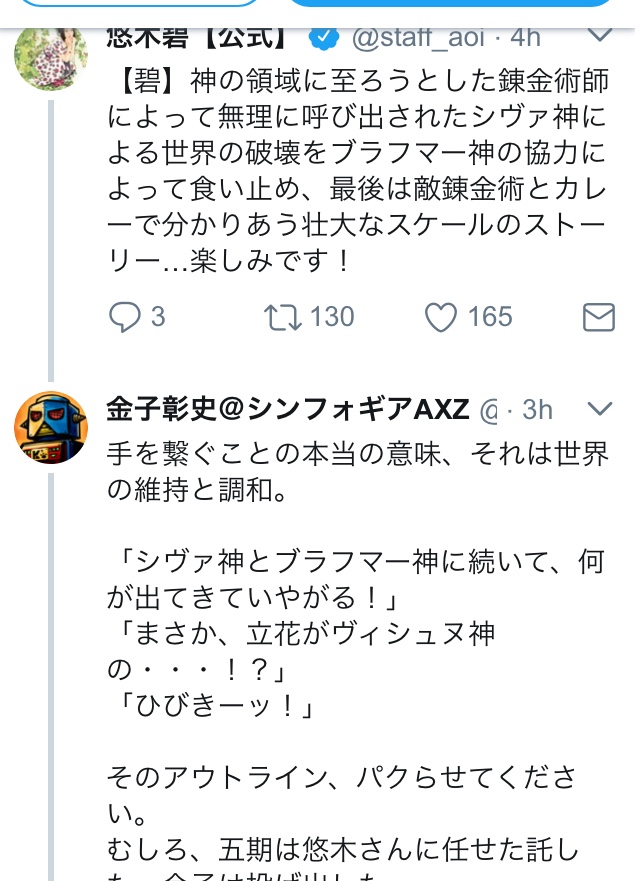Screen dimensions: 635x881
Task: Open the chevron menu on 金子彰史's tweet
Action: tap(598, 409)
